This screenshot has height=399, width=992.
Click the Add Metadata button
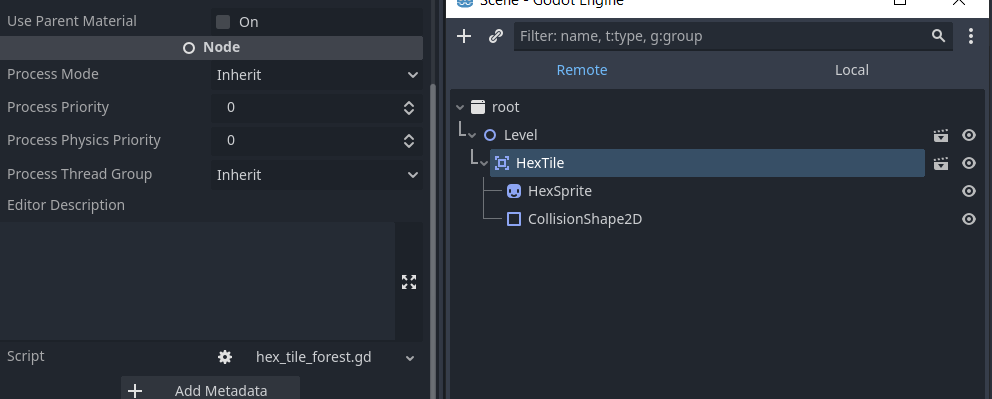click(x=210, y=390)
